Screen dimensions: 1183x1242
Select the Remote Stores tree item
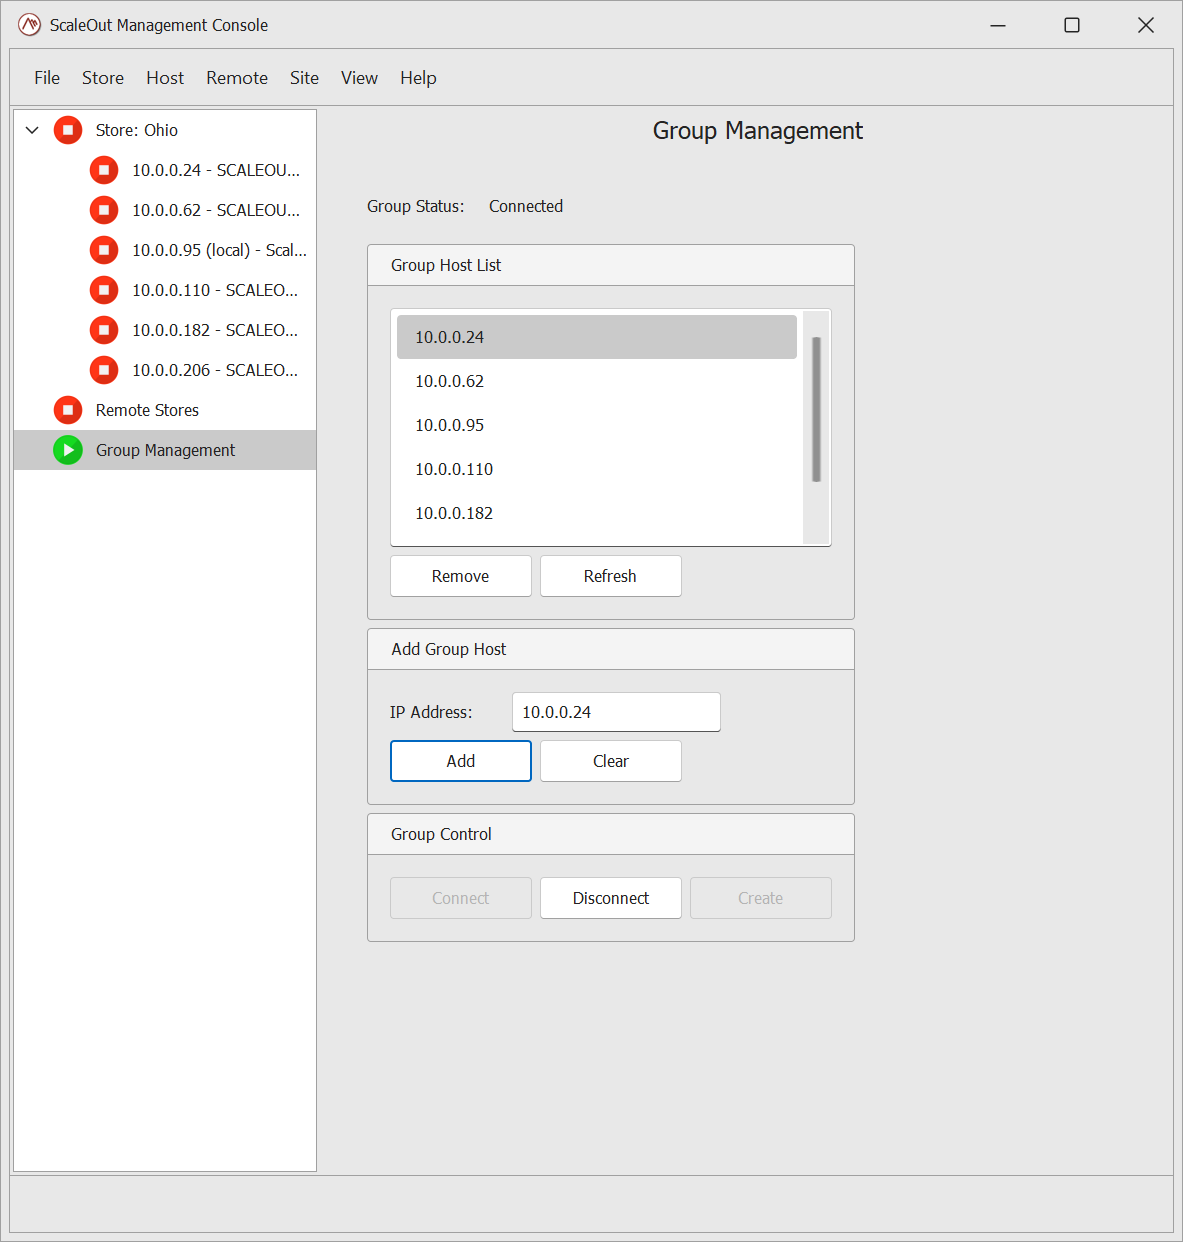pos(147,410)
